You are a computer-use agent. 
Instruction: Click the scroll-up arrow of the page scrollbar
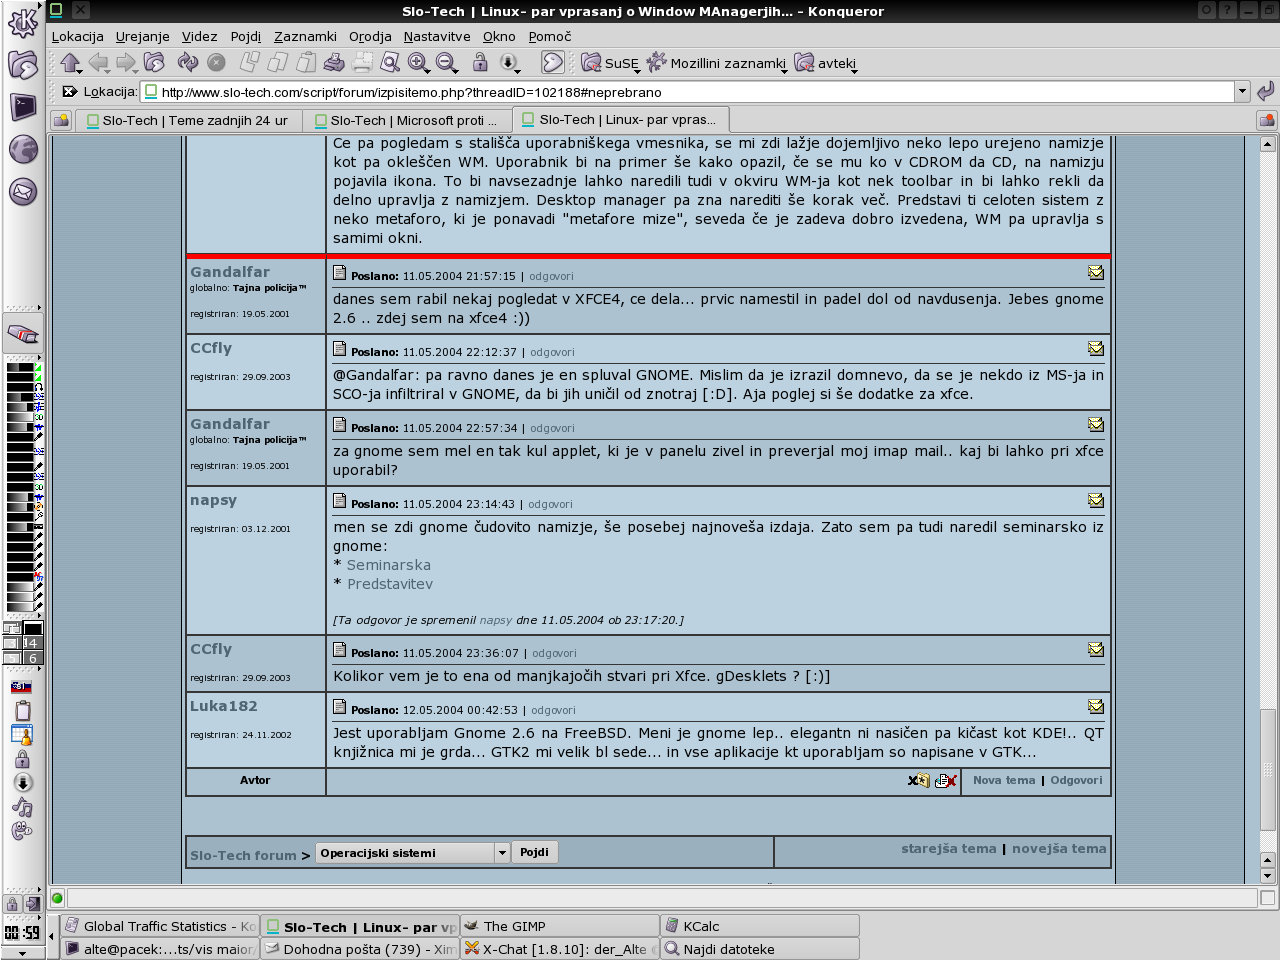[1267, 144]
